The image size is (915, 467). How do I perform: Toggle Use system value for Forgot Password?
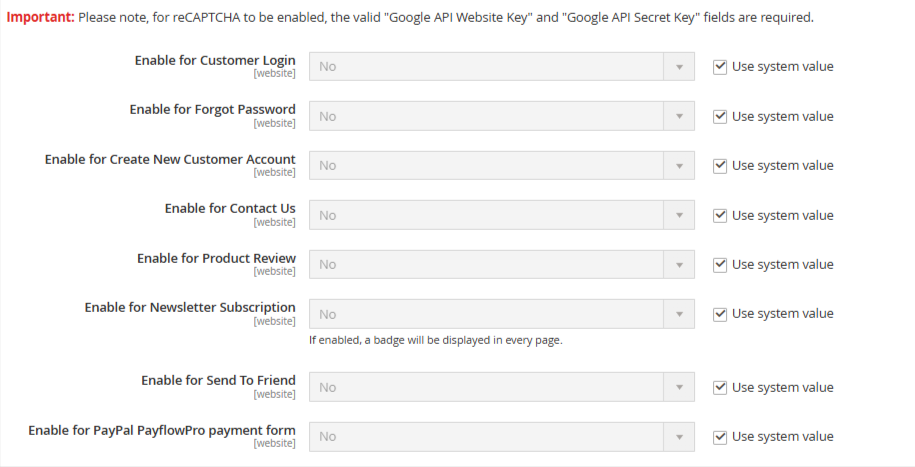click(x=720, y=116)
